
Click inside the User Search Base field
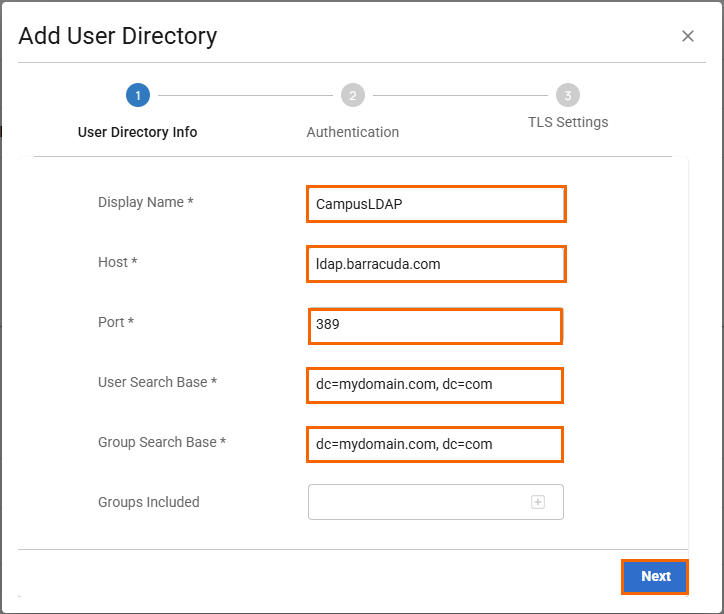coord(435,385)
